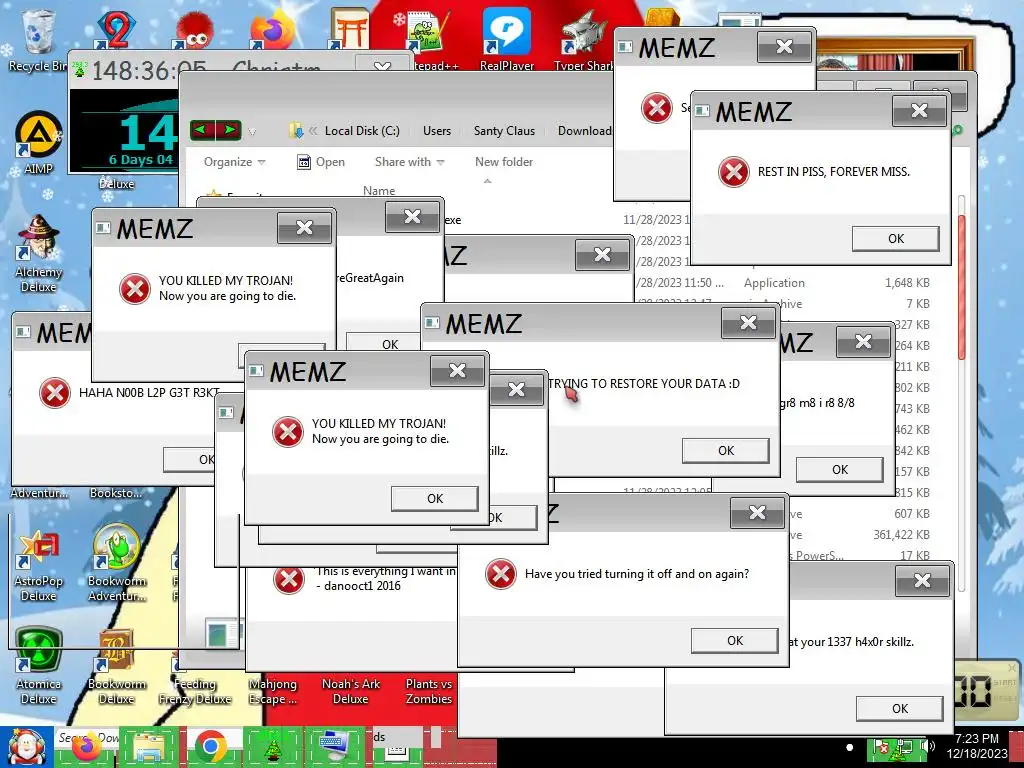
Task: Click the computer-with-keyboard taskbar icon
Action: (x=334, y=747)
